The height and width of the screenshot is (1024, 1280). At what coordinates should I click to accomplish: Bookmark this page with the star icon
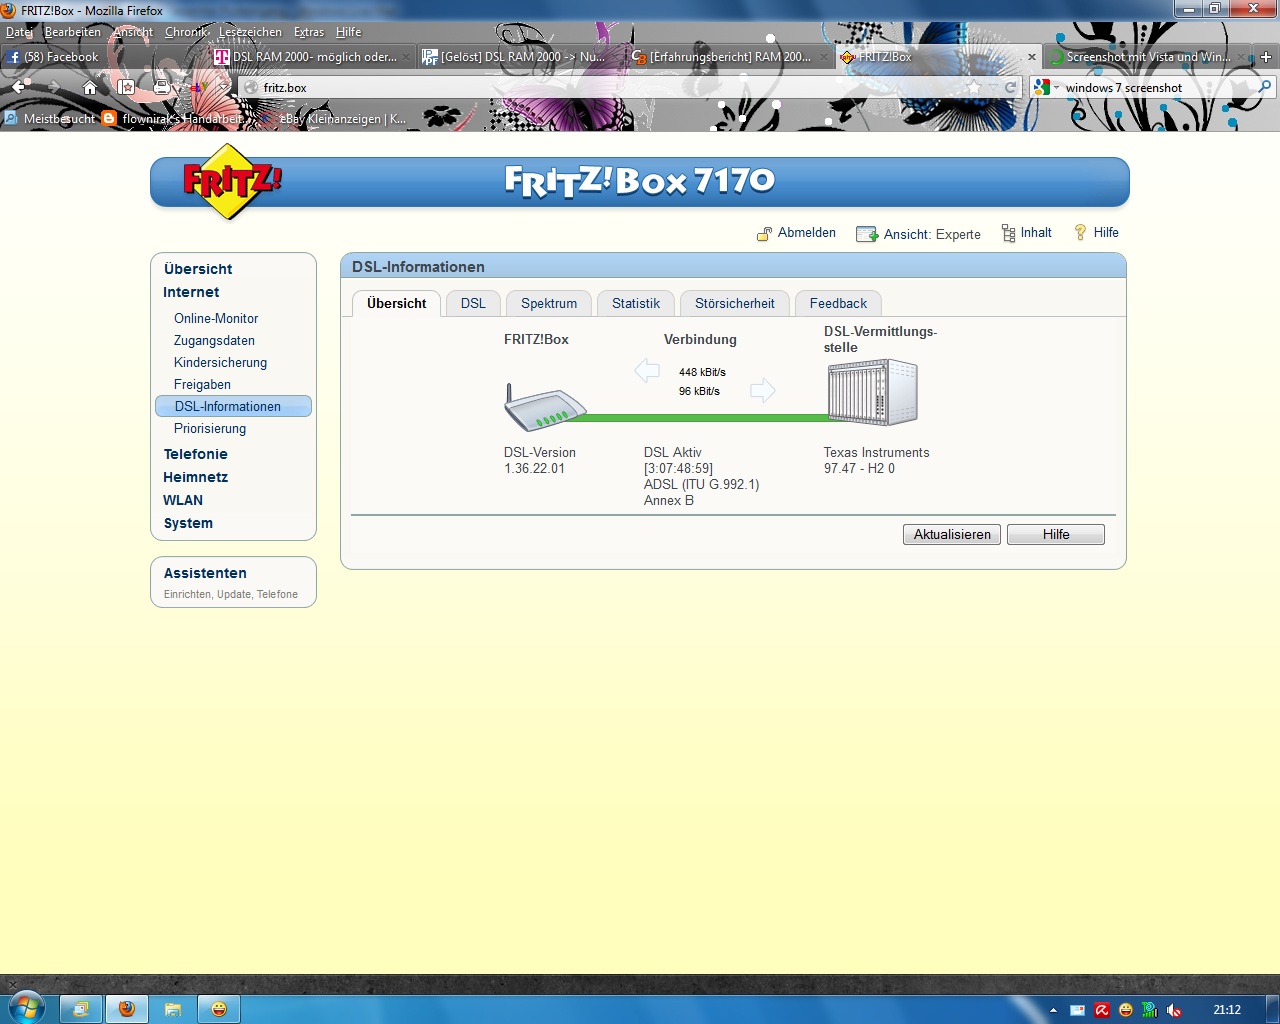974,88
